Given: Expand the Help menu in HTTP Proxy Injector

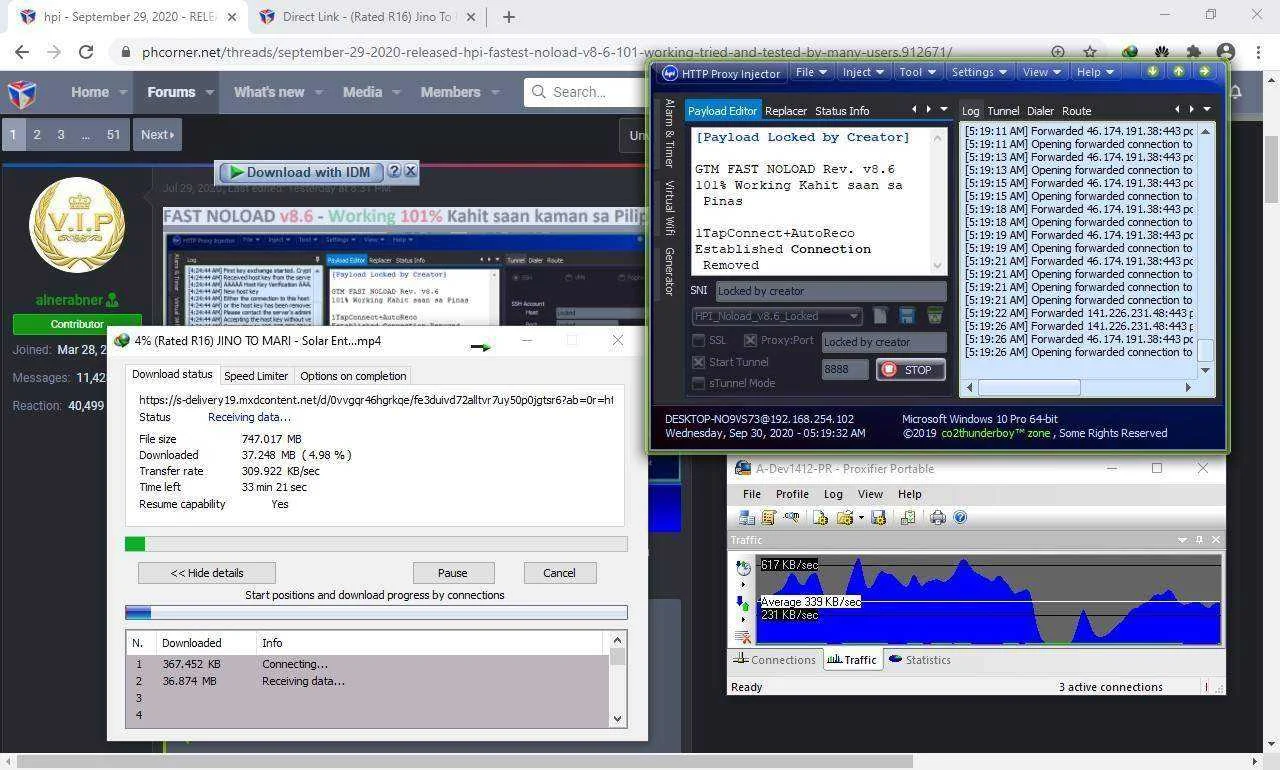Looking at the screenshot, I should (x=1095, y=72).
